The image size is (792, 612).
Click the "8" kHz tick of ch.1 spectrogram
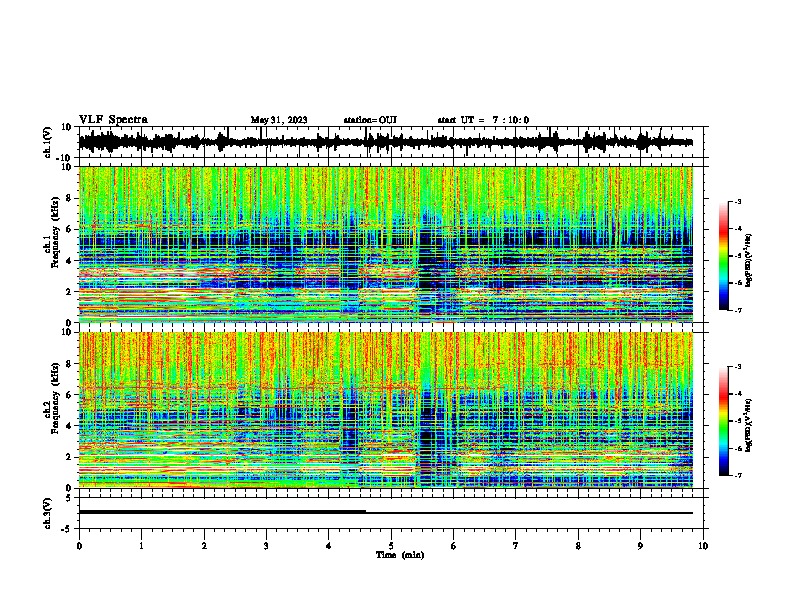click(70, 198)
